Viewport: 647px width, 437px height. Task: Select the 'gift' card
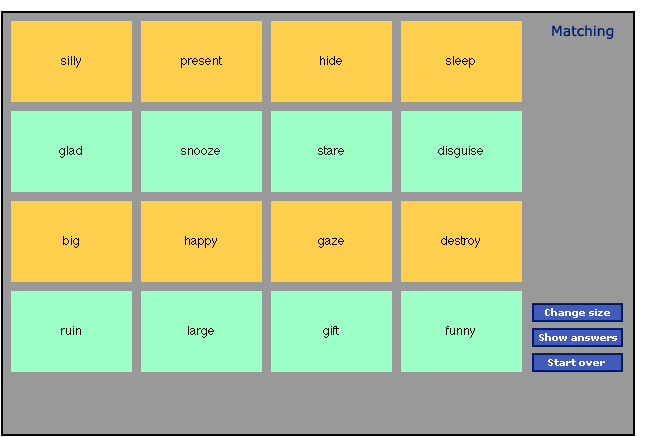(331, 331)
